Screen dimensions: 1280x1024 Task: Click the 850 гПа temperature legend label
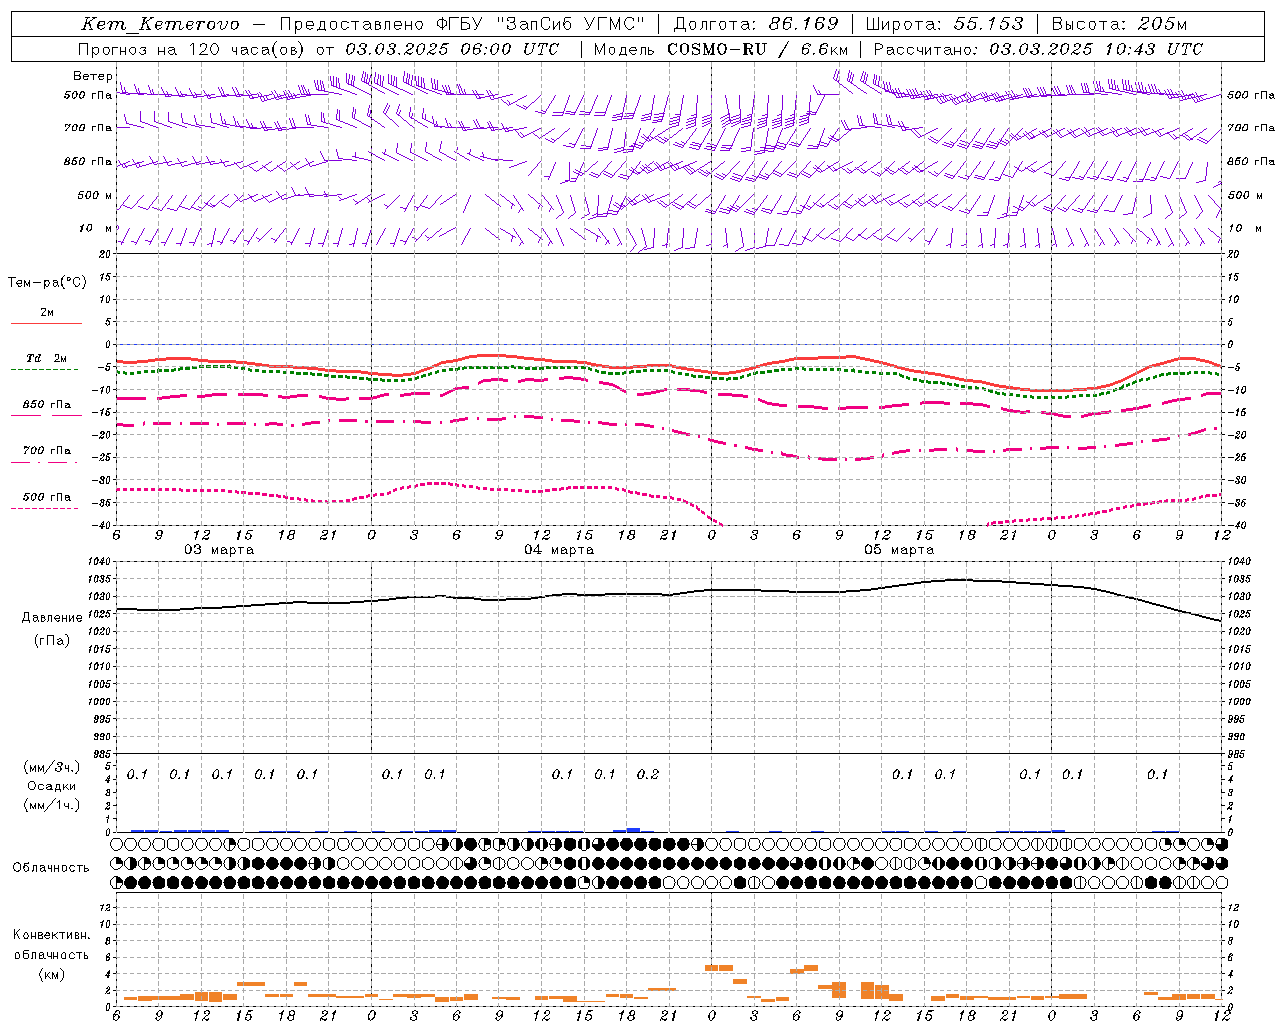pyautogui.click(x=47, y=405)
